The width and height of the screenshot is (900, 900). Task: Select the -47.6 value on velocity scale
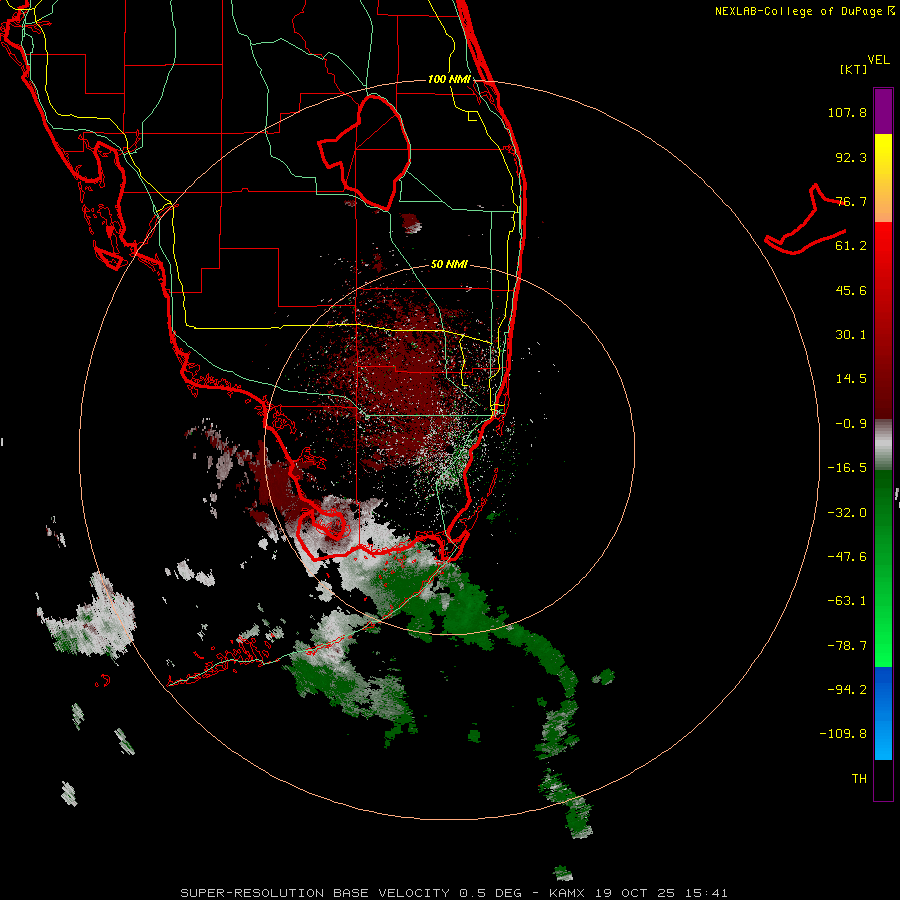coord(847,557)
